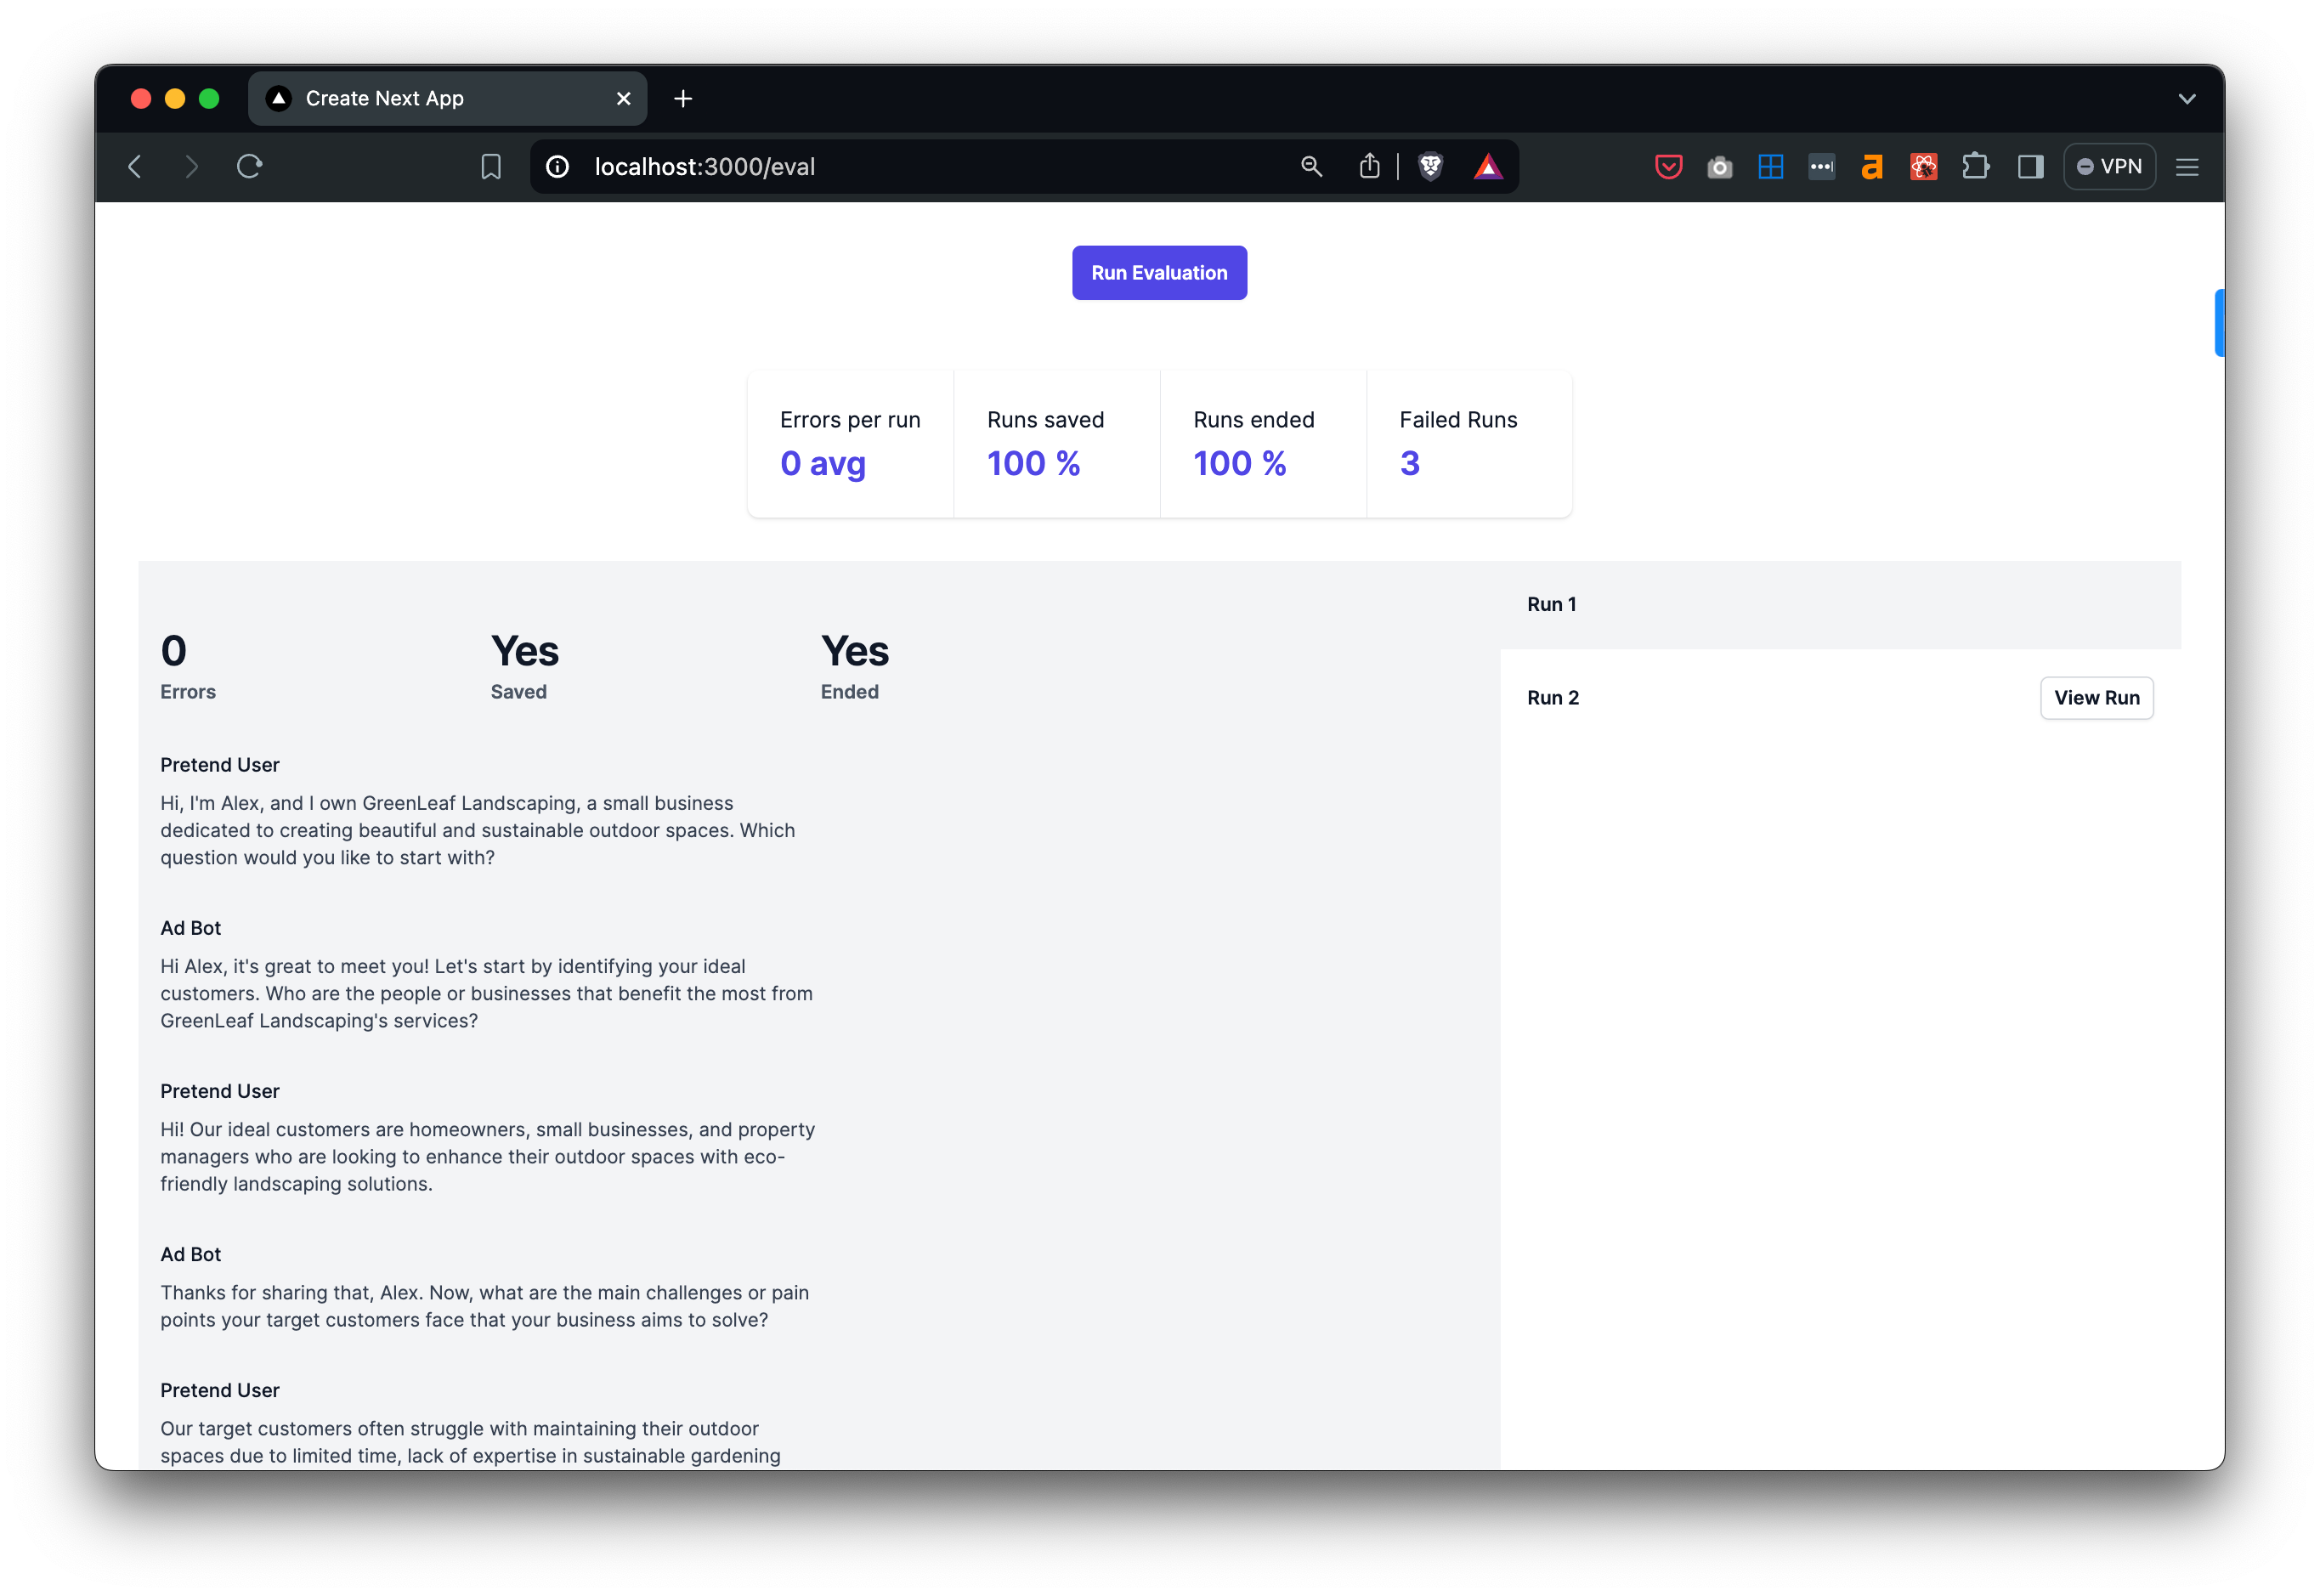The height and width of the screenshot is (1596, 2320).
Task: Click the Run Evaluation button
Action: pos(1159,273)
